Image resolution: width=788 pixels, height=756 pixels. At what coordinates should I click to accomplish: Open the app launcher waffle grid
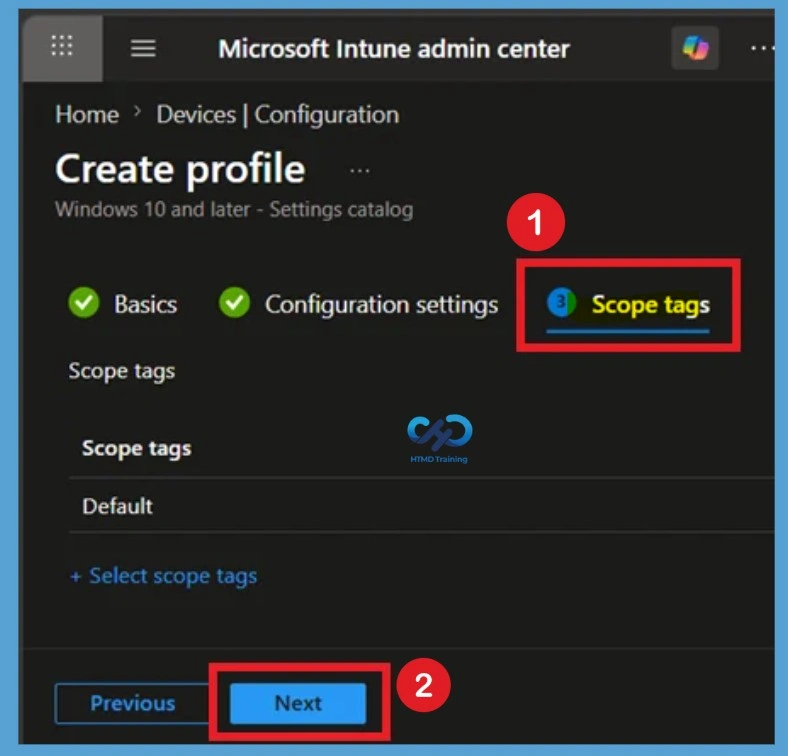(62, 47)
